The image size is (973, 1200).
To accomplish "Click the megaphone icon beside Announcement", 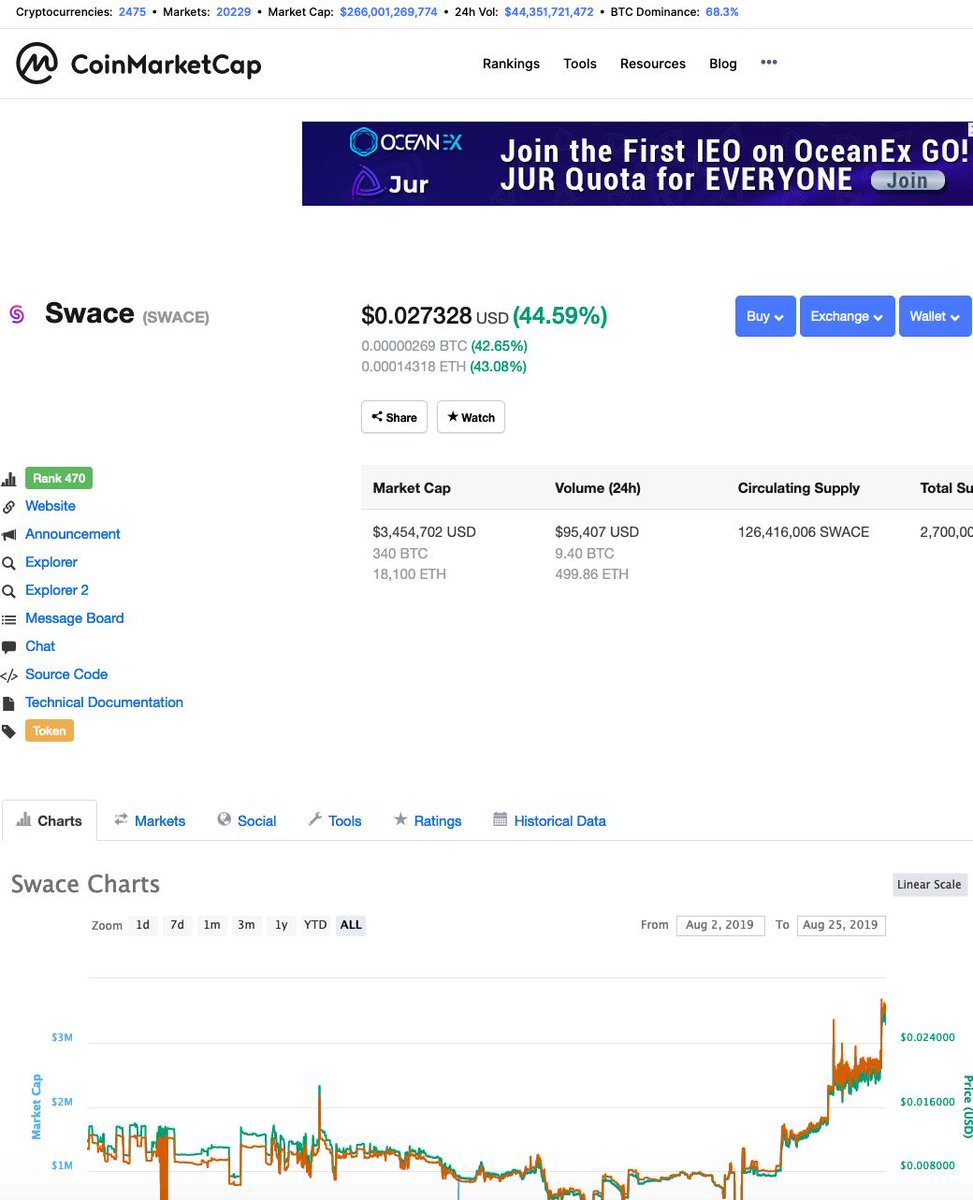I will 9,535.
